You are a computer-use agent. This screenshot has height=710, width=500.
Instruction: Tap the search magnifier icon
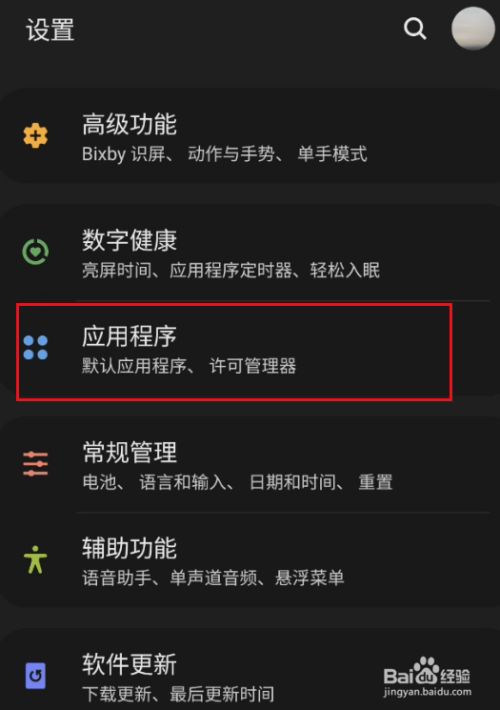click(x=415, y=29)
